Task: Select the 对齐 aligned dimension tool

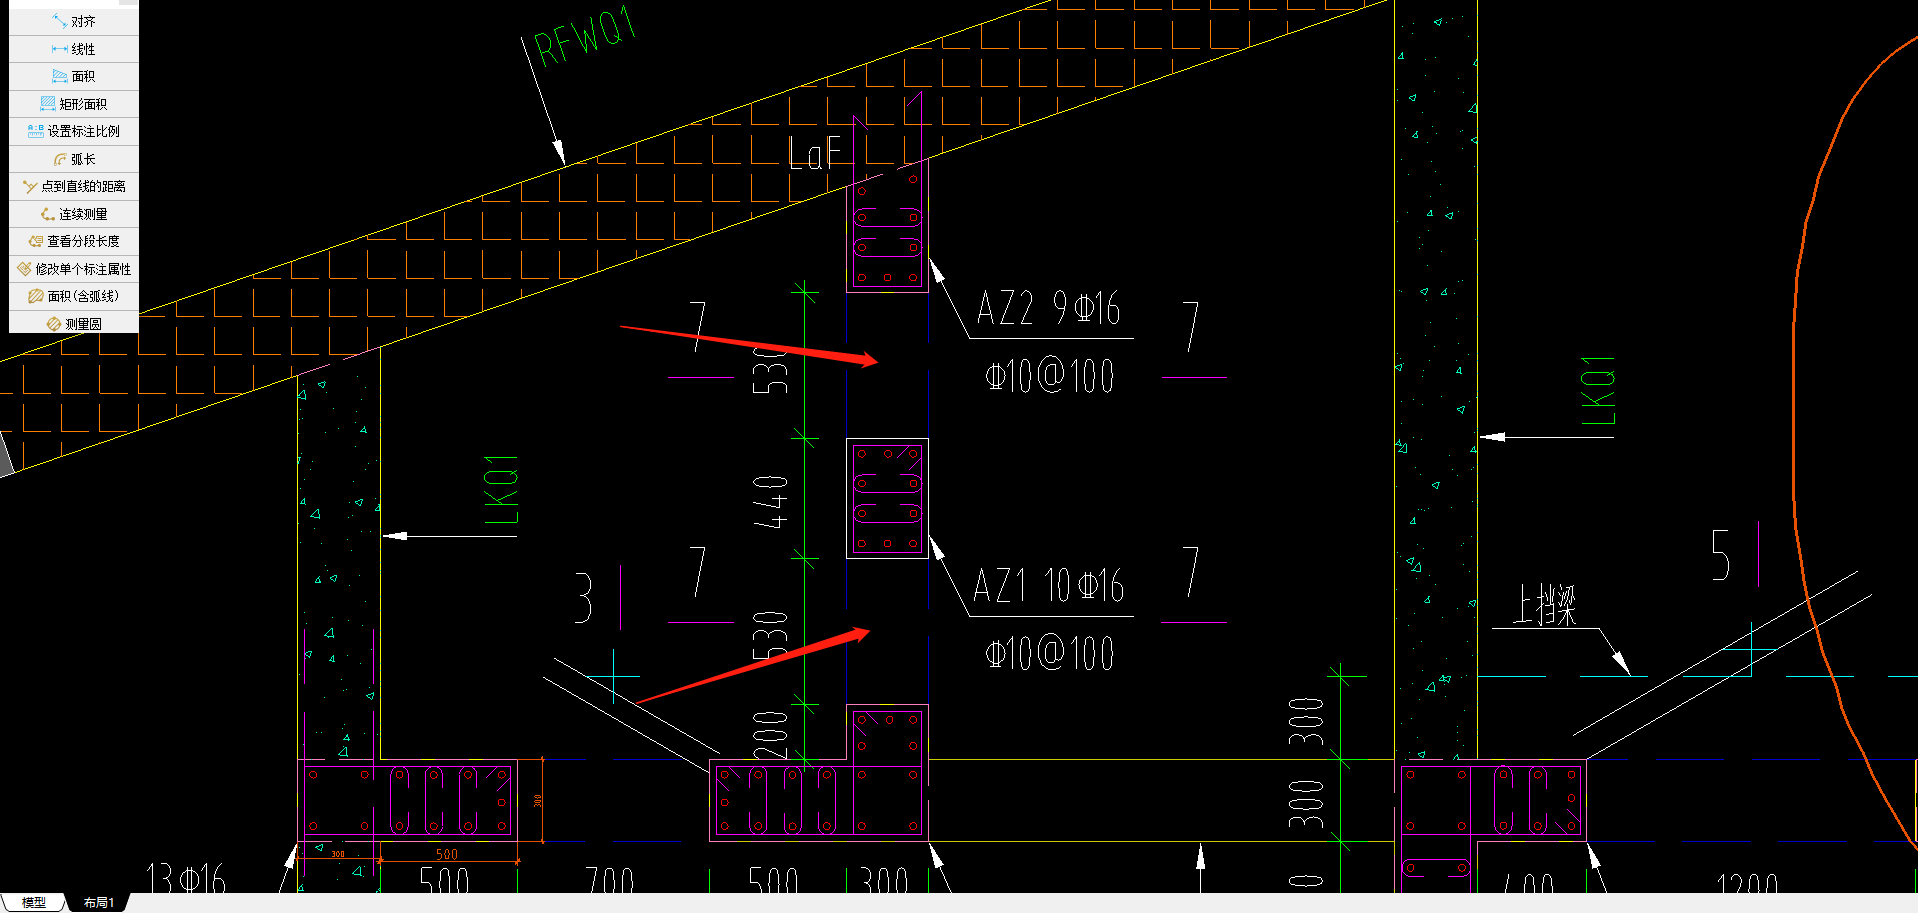Action: click(74, 21)
